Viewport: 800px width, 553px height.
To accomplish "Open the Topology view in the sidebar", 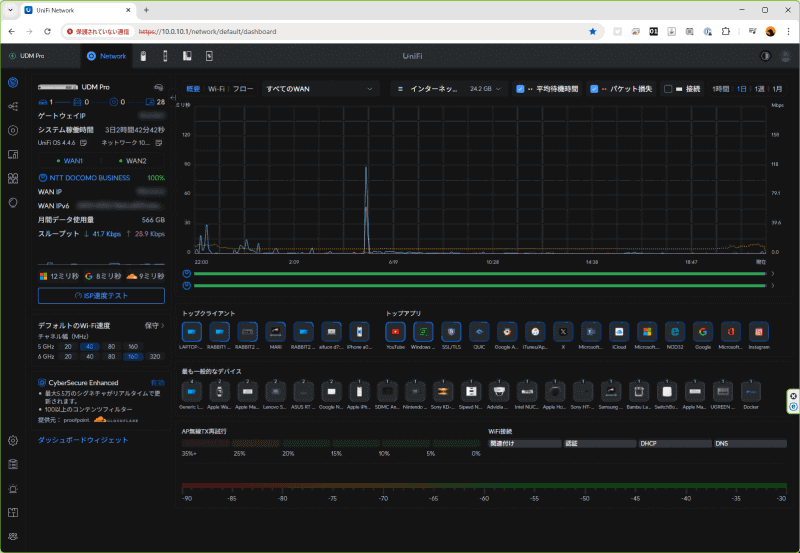I will (x=13, y=106).
